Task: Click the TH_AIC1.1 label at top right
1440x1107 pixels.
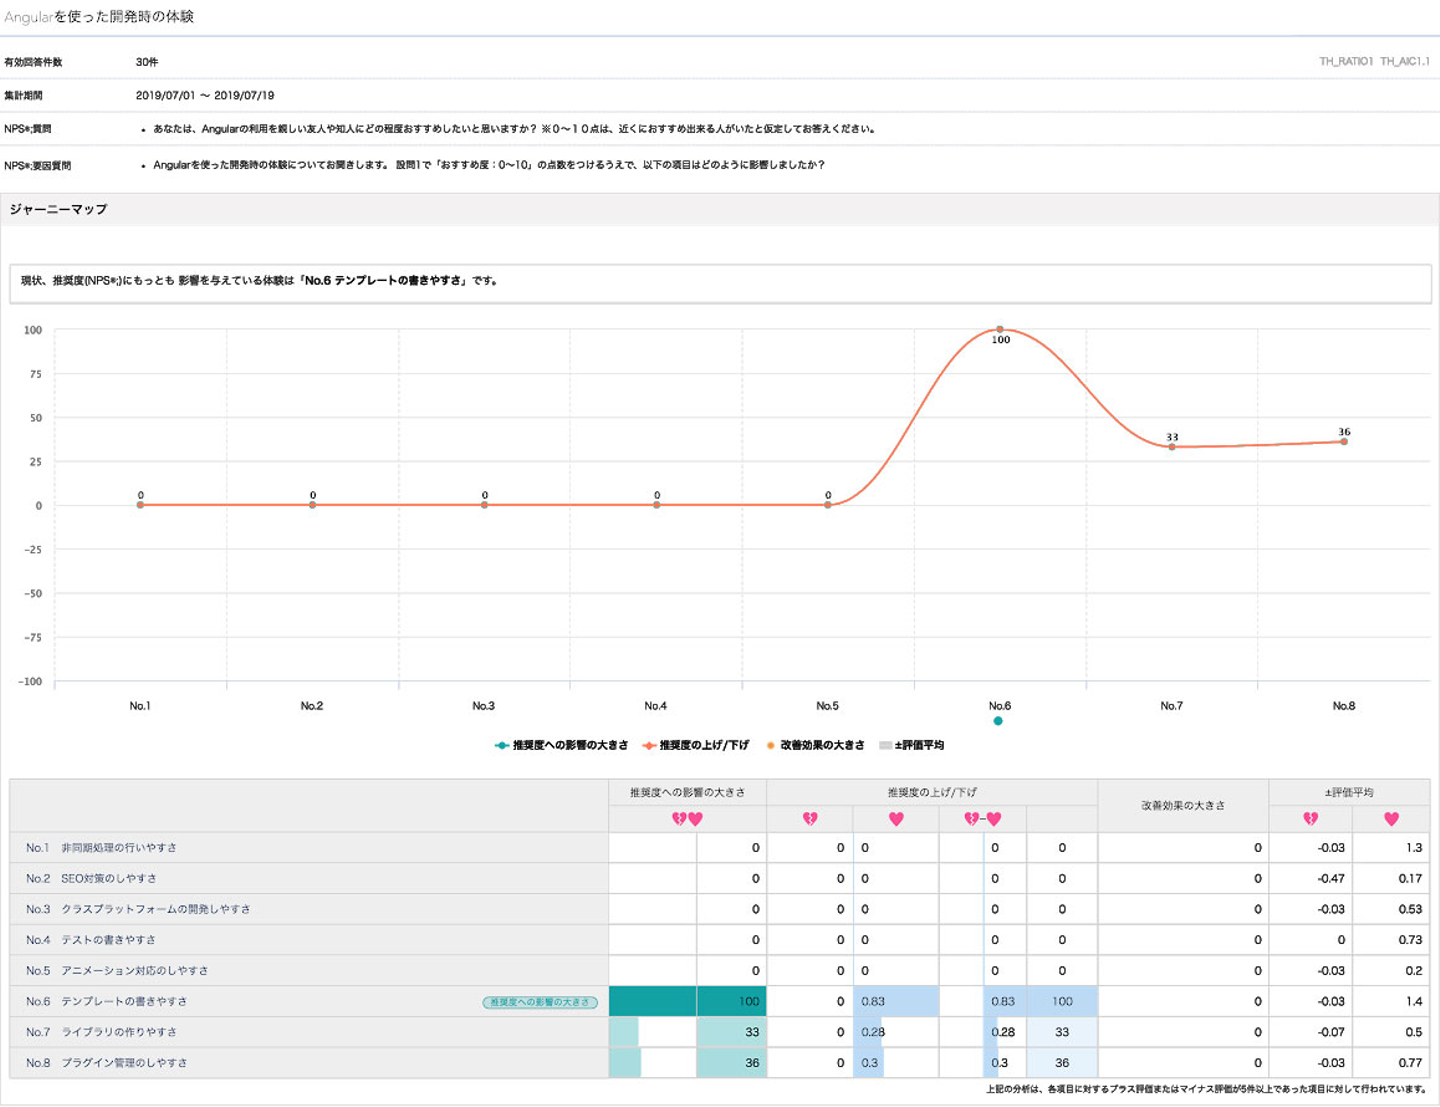Action: click(x=1405, y=62)
